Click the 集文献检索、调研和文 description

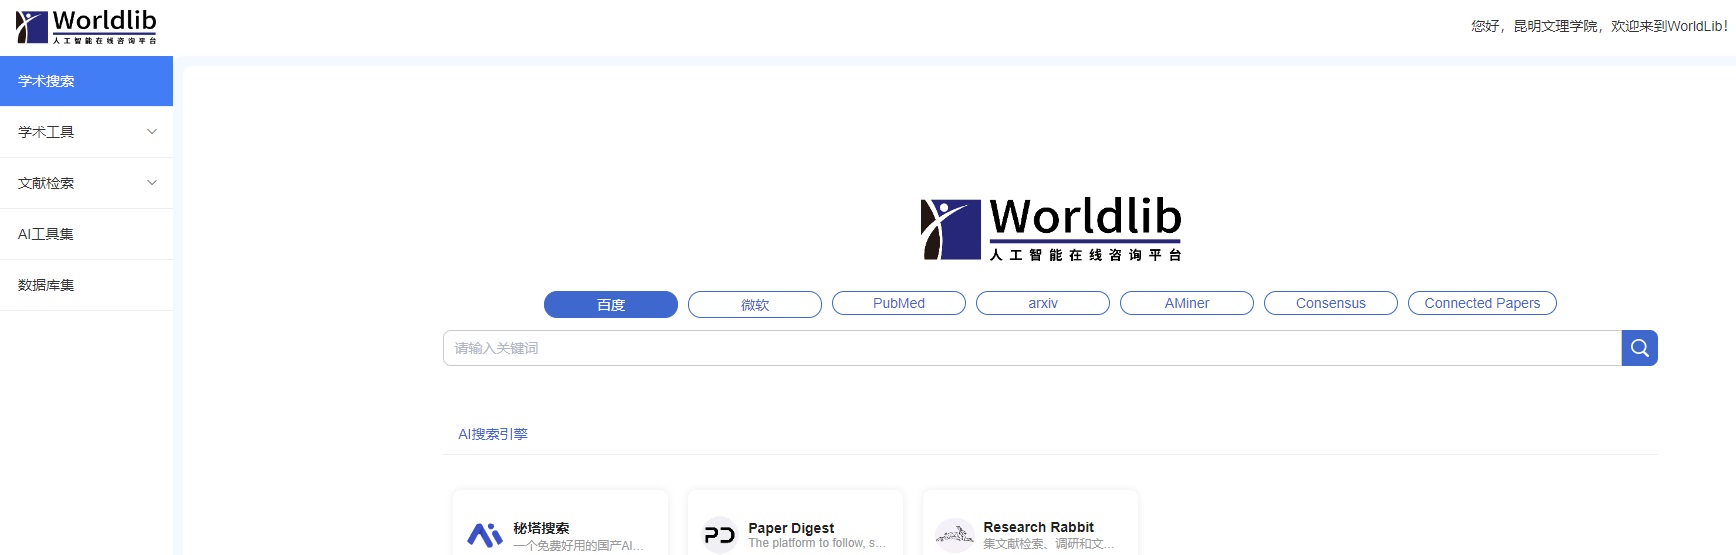tap(1049, 544)
